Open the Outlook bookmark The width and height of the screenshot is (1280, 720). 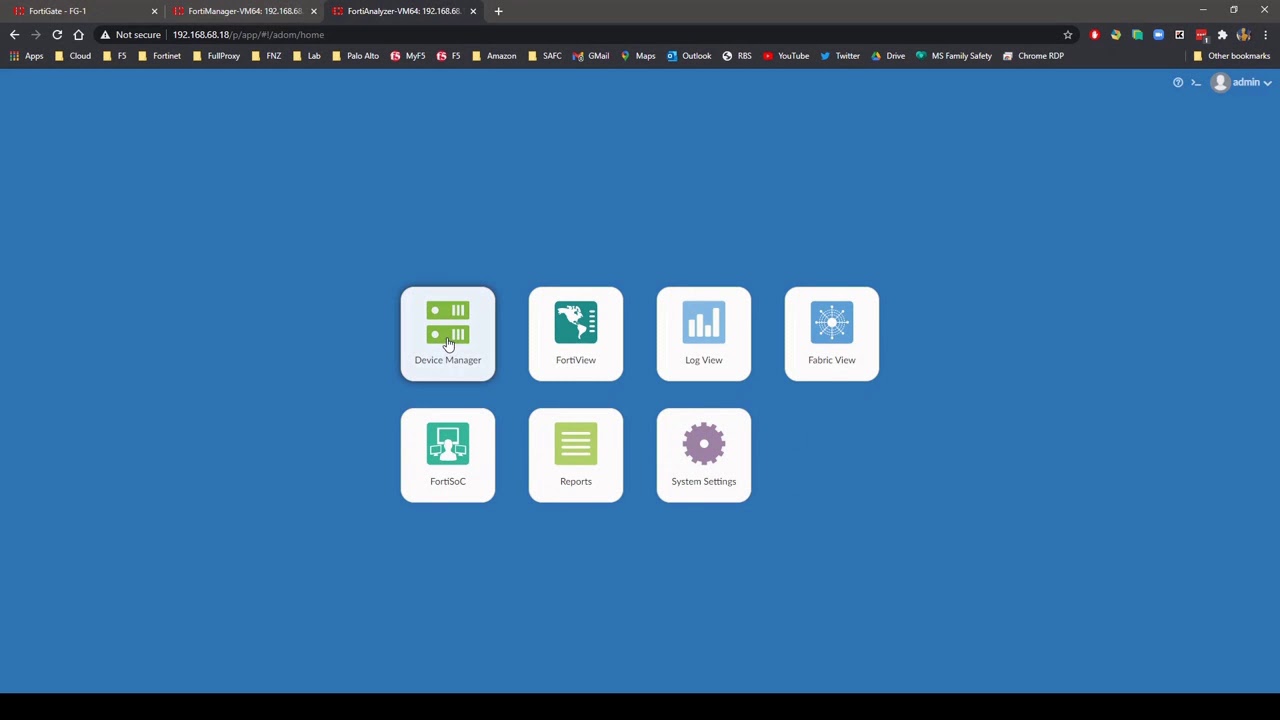(689, 56)
